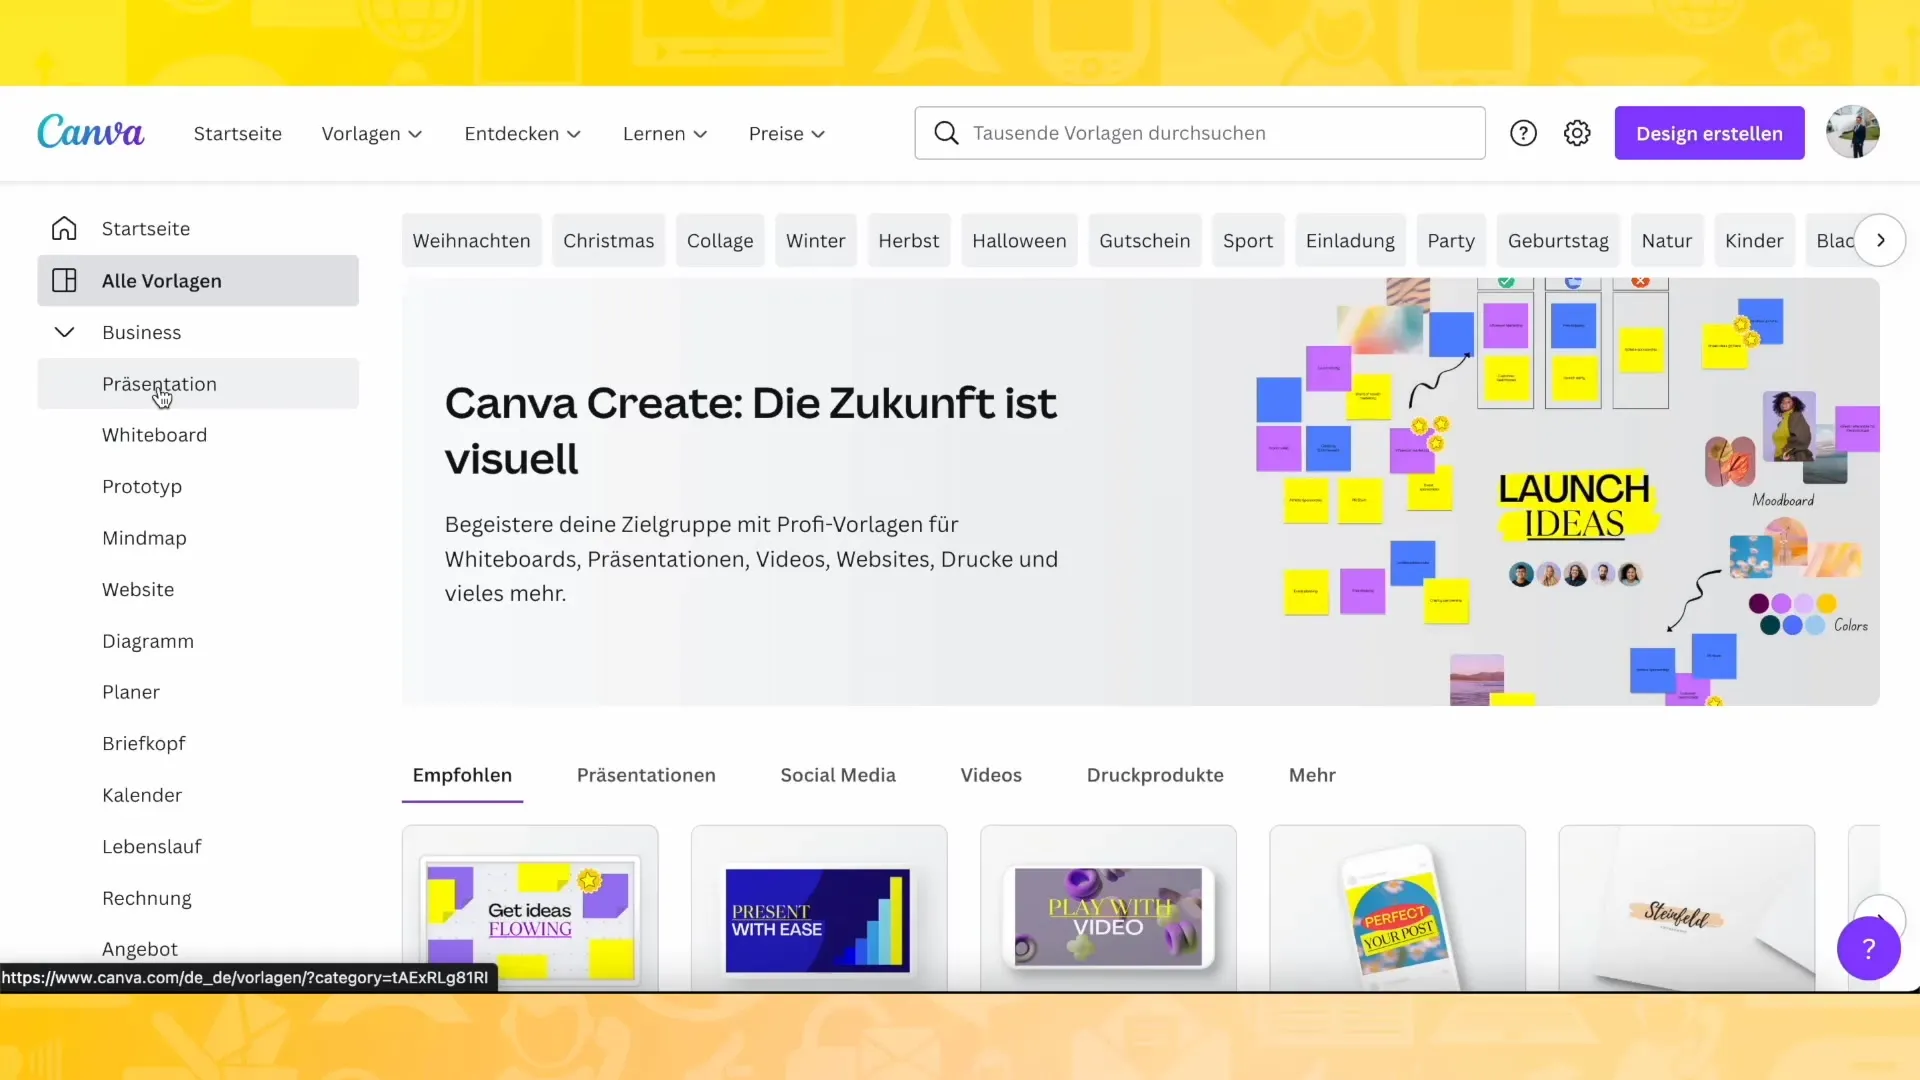This screenshot has height=1080, width=1920.
Task: Open the Mehr tab
Action: [1312, 775]
